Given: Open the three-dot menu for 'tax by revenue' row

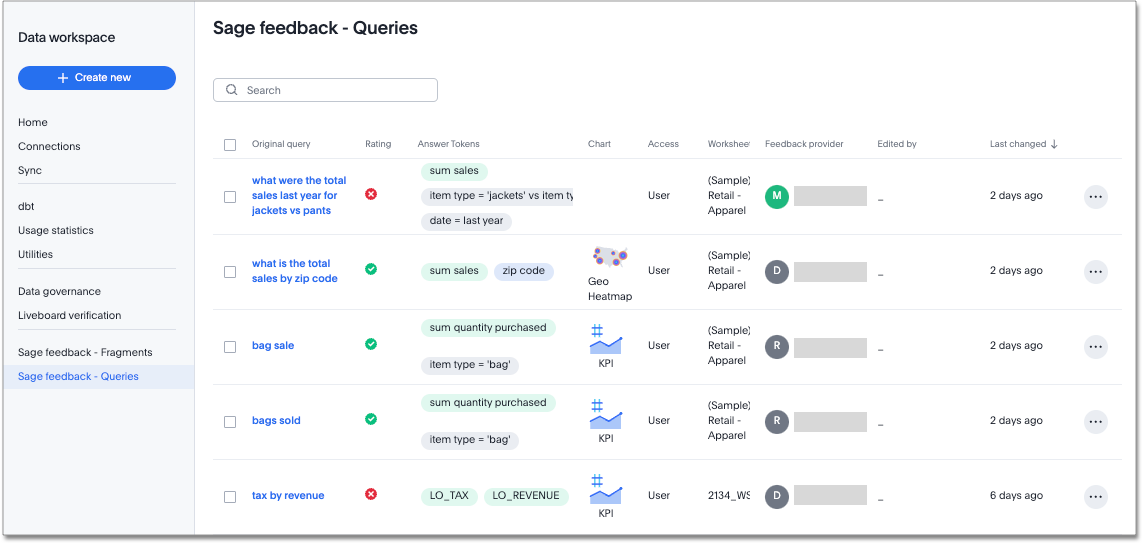Looking at the screenshot, I should [1095, 497].
